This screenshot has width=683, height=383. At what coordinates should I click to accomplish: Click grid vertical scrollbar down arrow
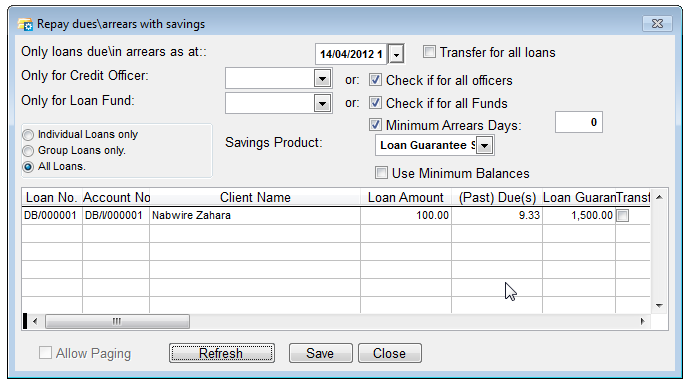coord(659,305)
